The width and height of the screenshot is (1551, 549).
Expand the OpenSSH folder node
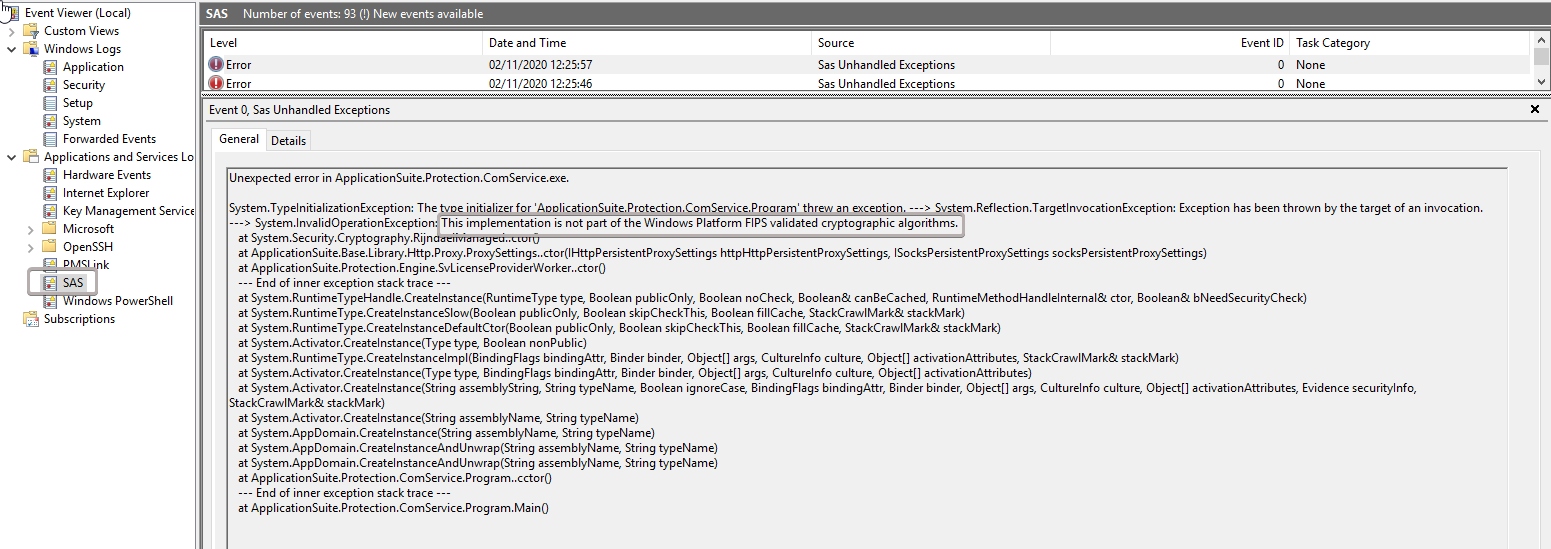pos(30,247)
